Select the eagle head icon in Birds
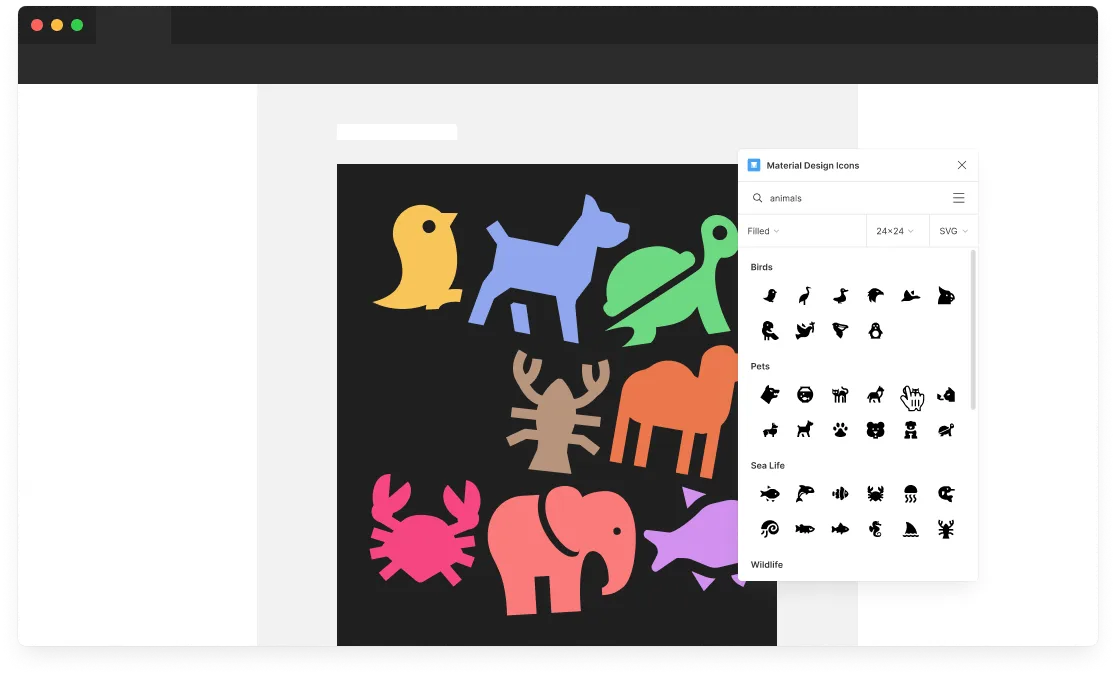Screen dimensions: 1116x676 click(x=875, y=296)
